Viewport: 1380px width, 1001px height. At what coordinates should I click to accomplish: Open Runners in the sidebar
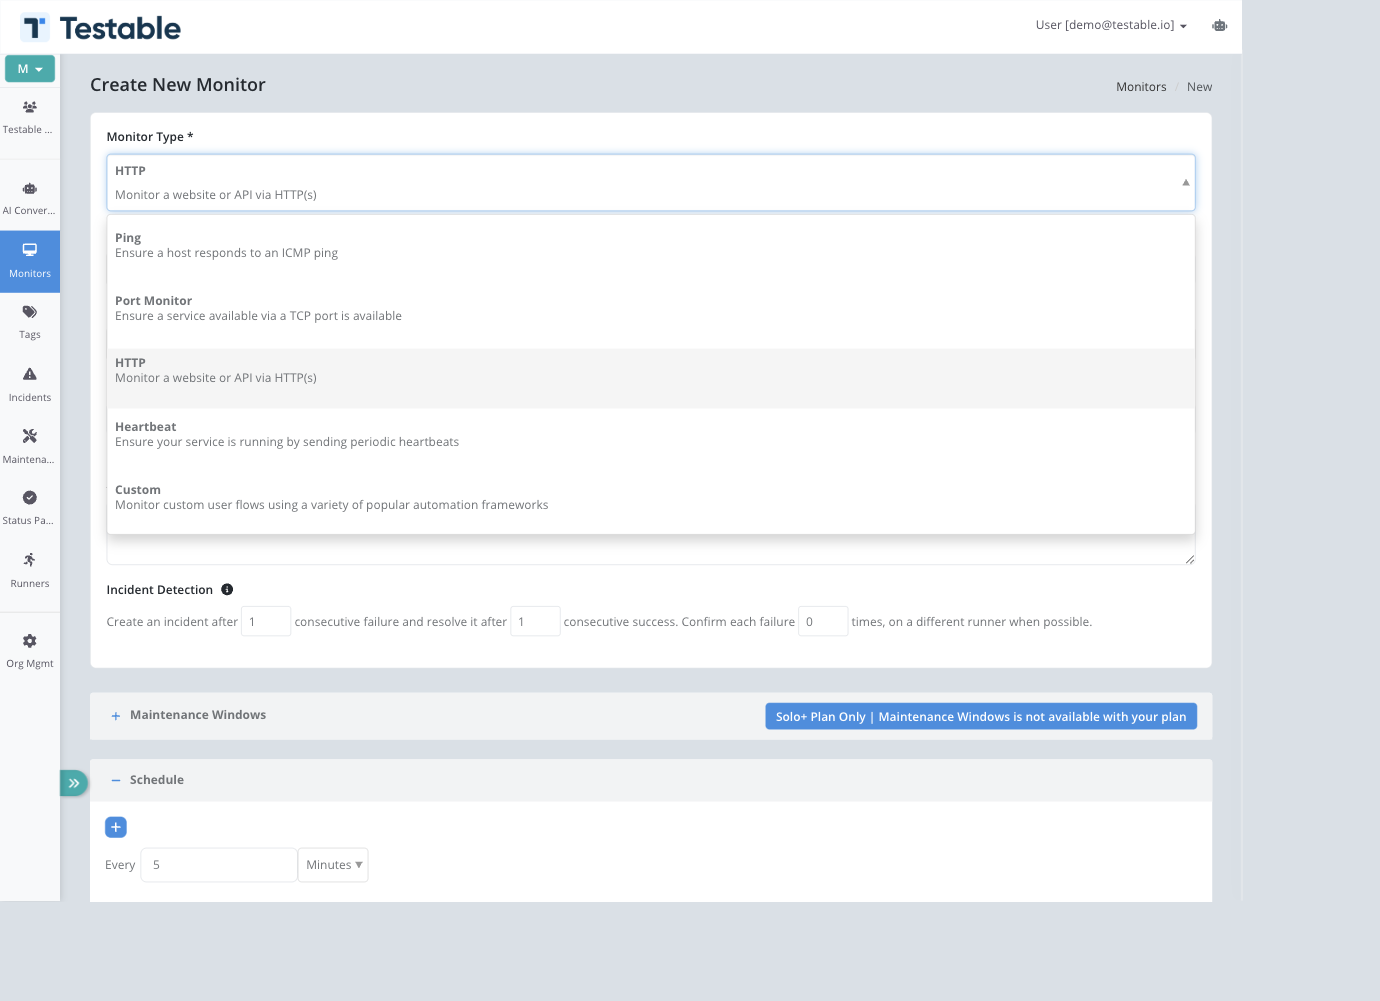pyautogui.click(x=30, y=571)
